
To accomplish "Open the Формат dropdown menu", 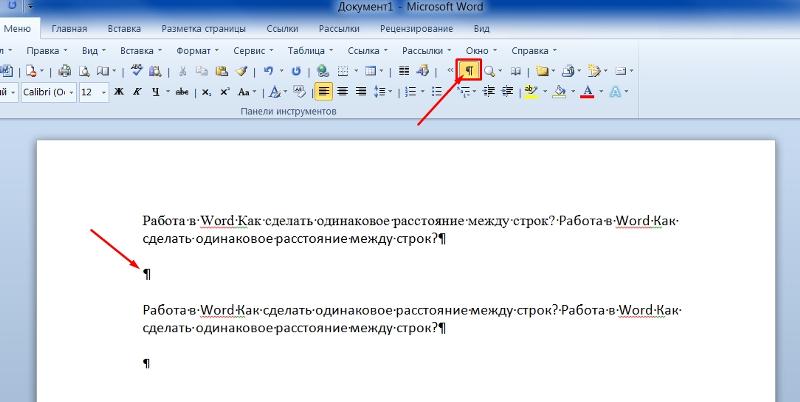I will click(x=197, y=51).
